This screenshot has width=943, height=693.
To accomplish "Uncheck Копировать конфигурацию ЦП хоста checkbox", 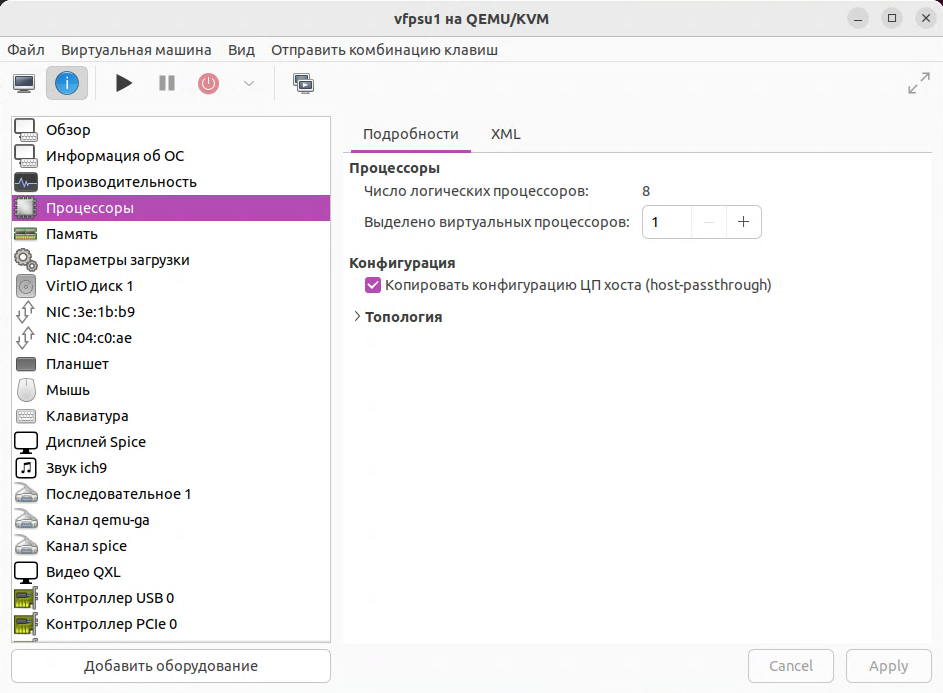I will click(x=374, y=285).
